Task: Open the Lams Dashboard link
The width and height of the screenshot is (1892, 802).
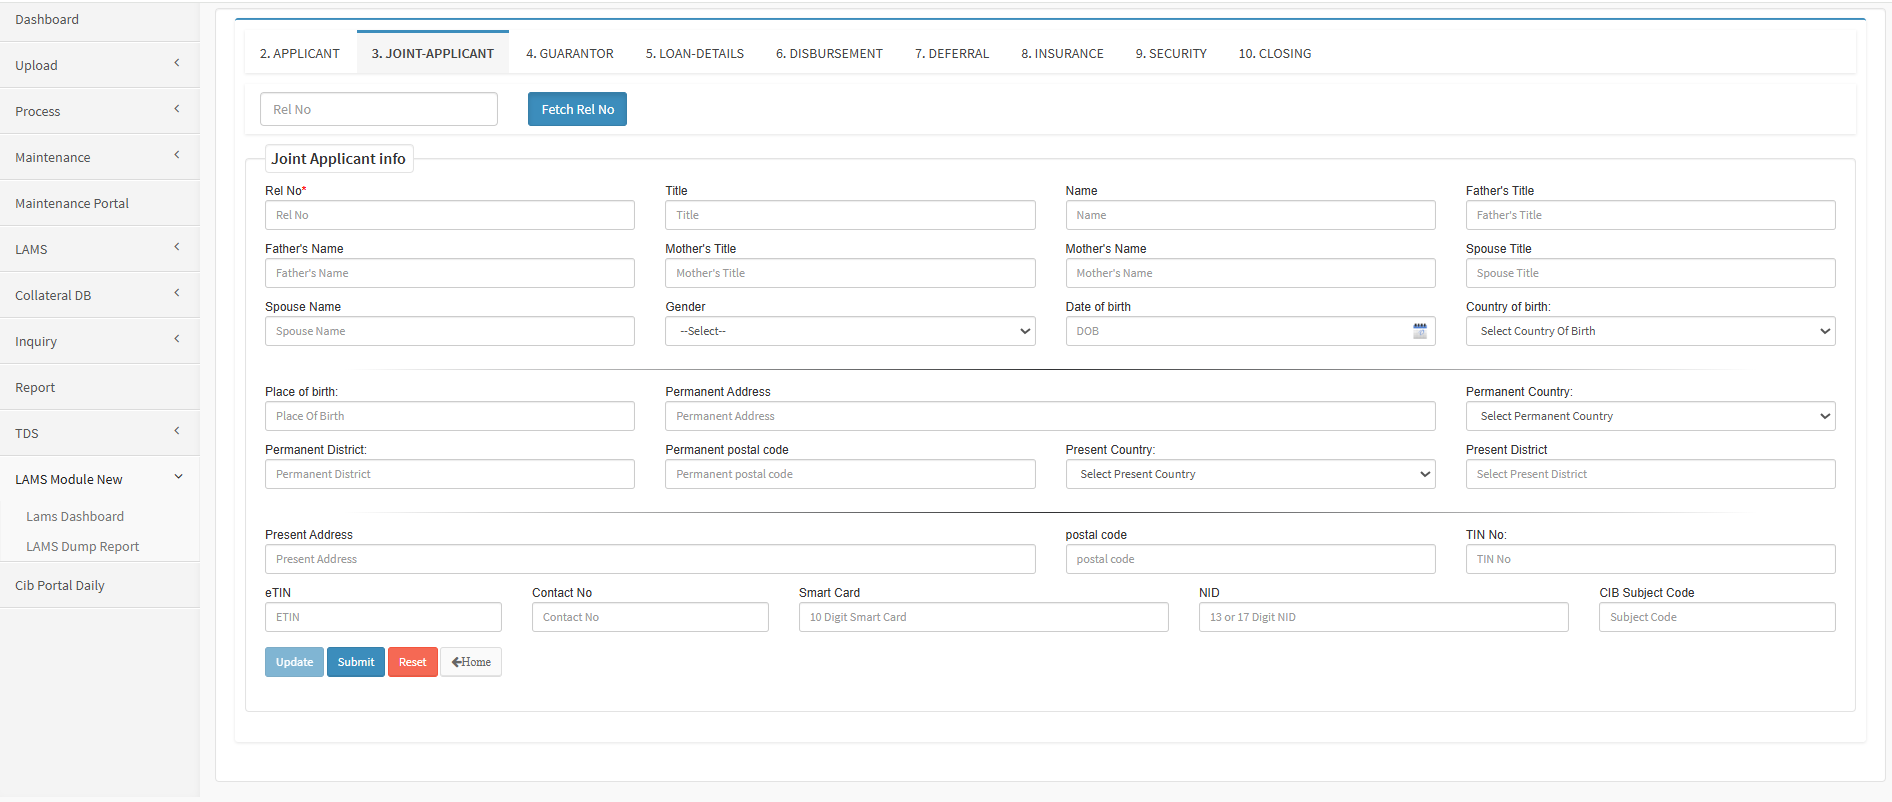Action: point(75,517)
